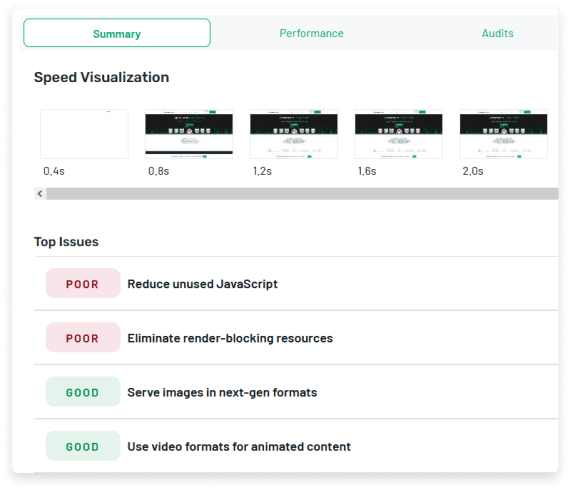Viewport: 570px width, 490px height.
Task: Select the 0.8s screenshot thumbnail
Action: pyautogui.click(x=189, y=134)
